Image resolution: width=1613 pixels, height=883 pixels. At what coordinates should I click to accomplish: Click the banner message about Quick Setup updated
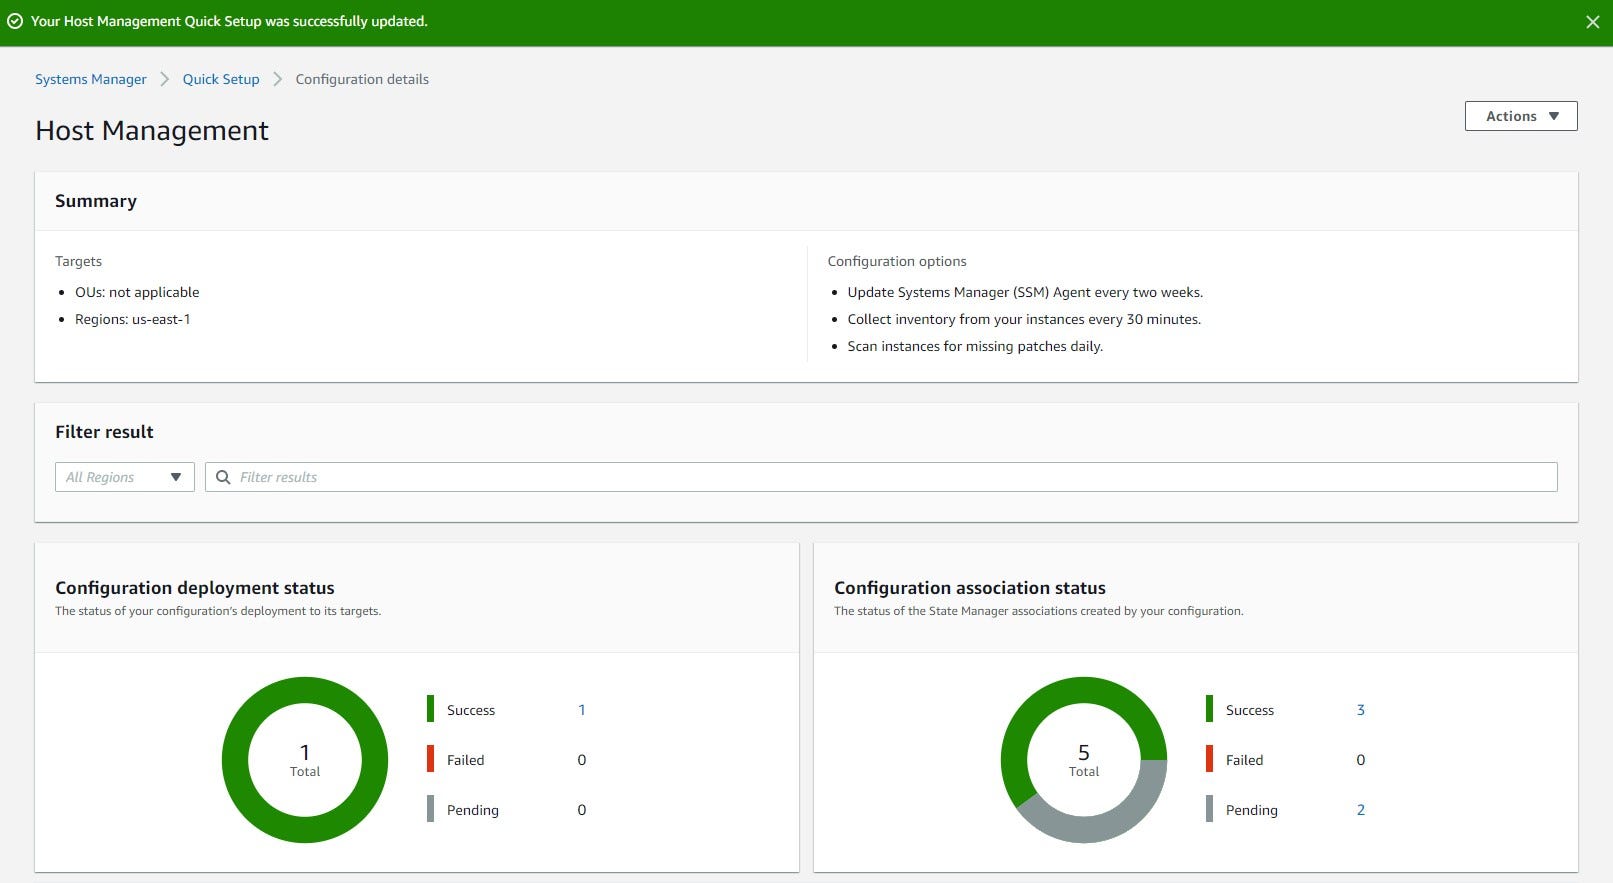229,21
